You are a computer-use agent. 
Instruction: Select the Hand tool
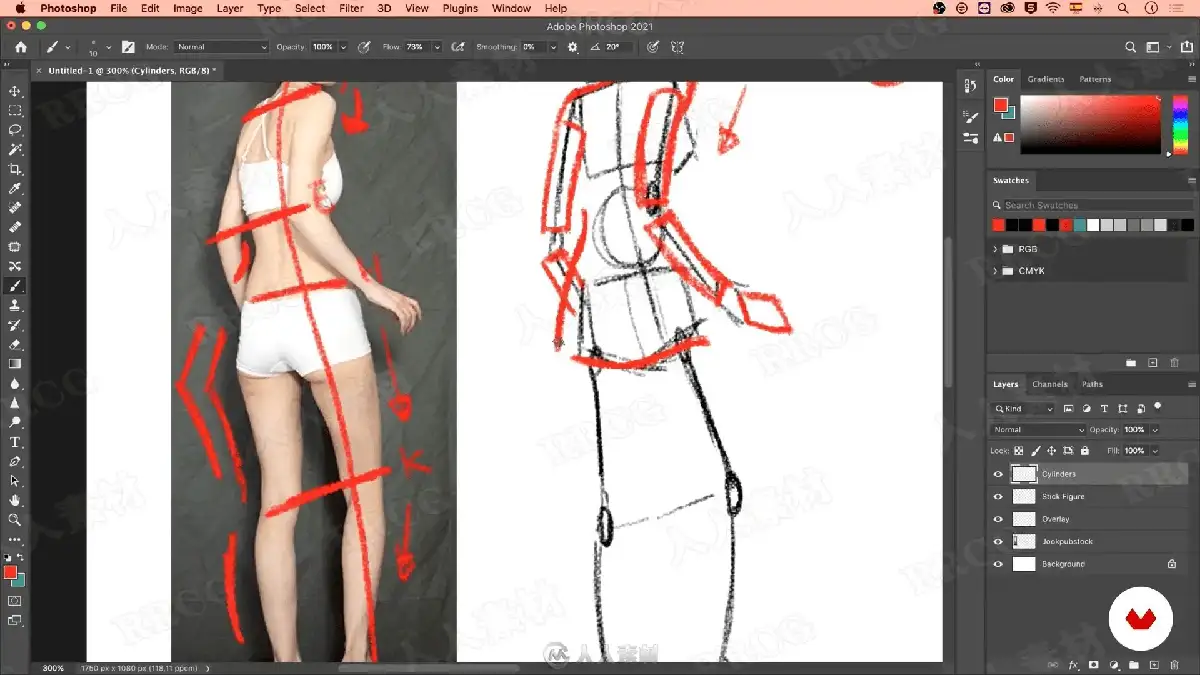click(15, 500)
